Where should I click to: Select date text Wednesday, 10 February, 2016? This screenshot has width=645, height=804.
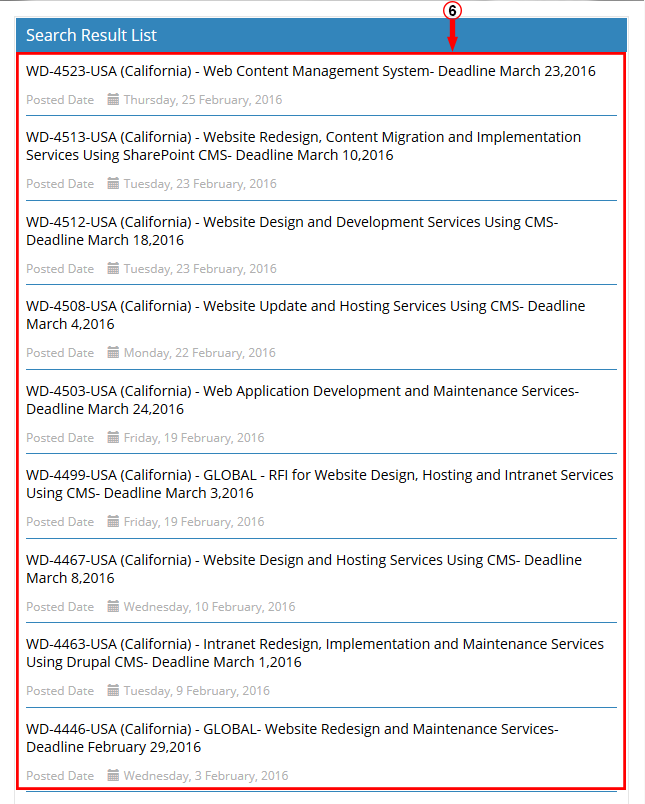(210, 607)
